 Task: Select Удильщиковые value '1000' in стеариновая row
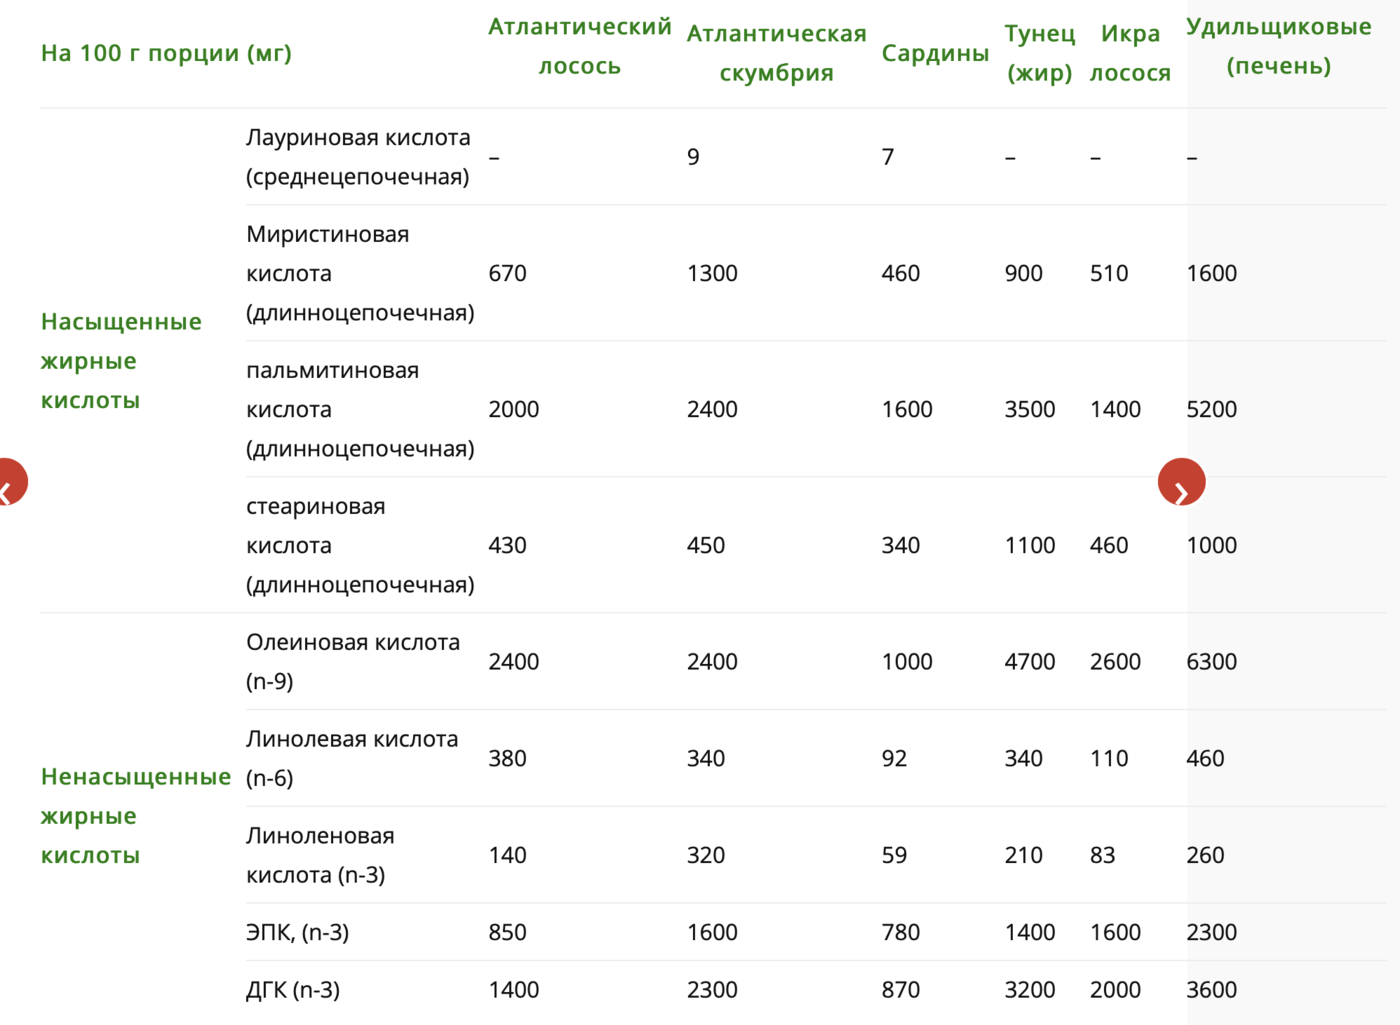[1212, 545]
